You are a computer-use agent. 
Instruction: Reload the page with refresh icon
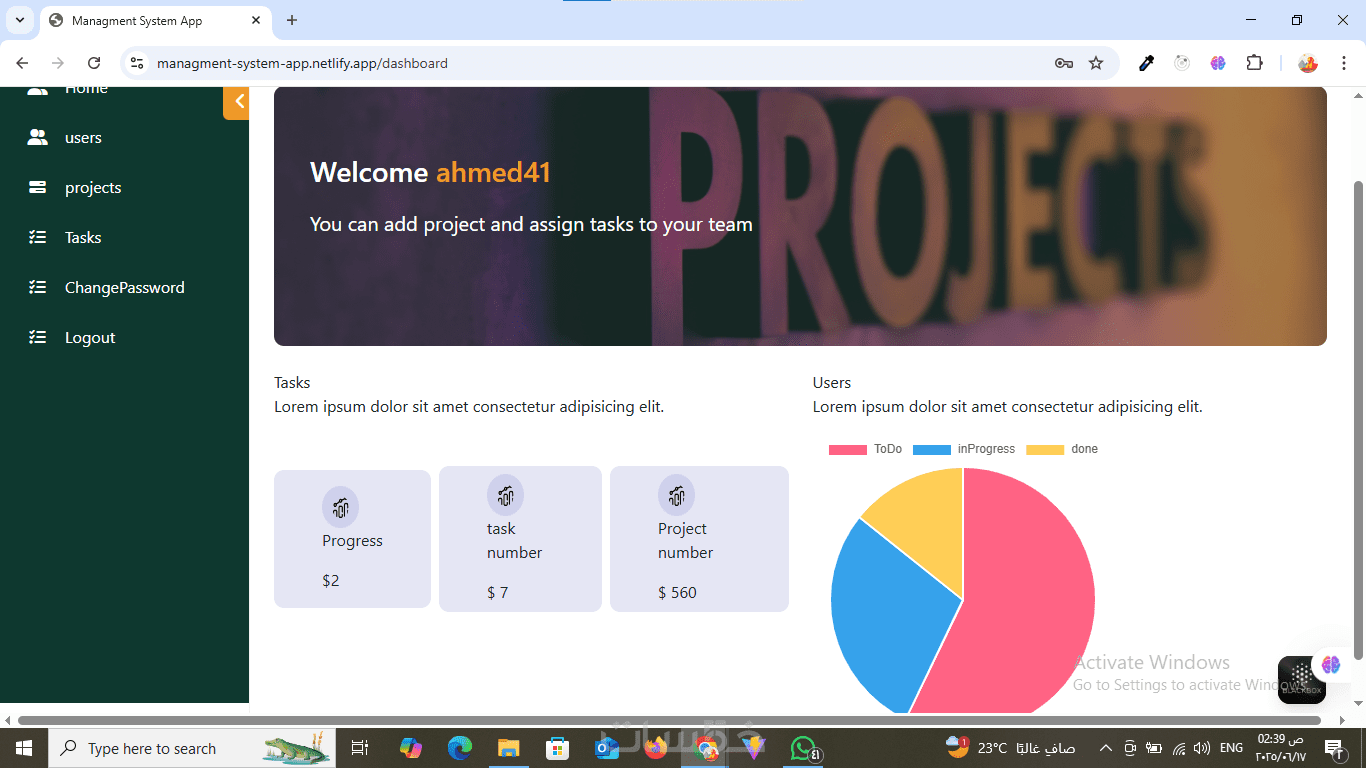pos(94,63)
